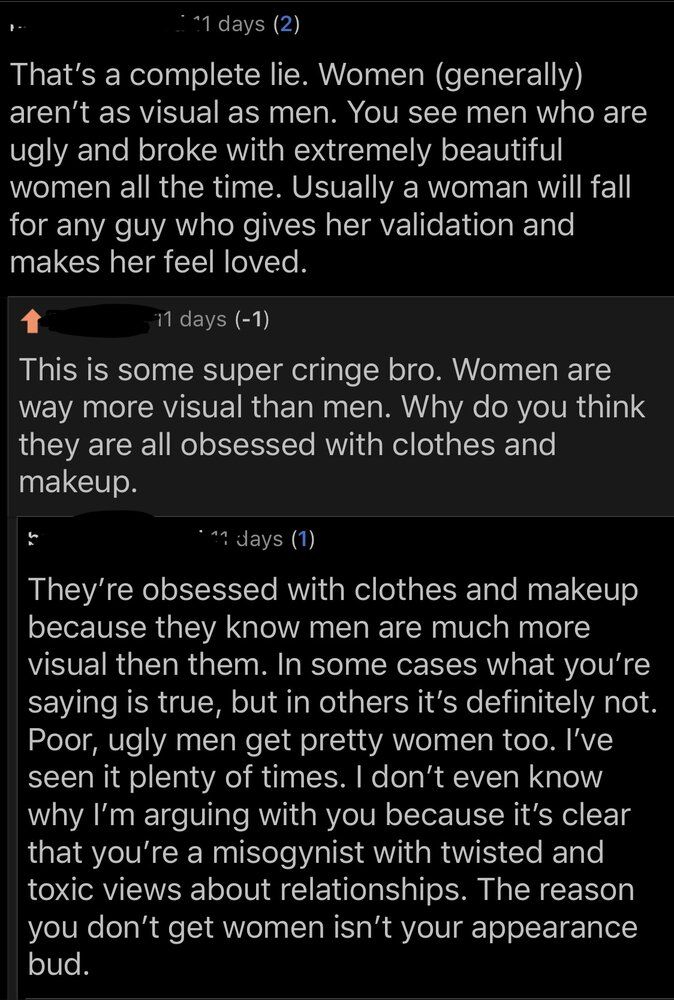Click the small mark left of top comment's author
The width and height of the screenshot is (674, 1000).
click(x=12, y=28)
